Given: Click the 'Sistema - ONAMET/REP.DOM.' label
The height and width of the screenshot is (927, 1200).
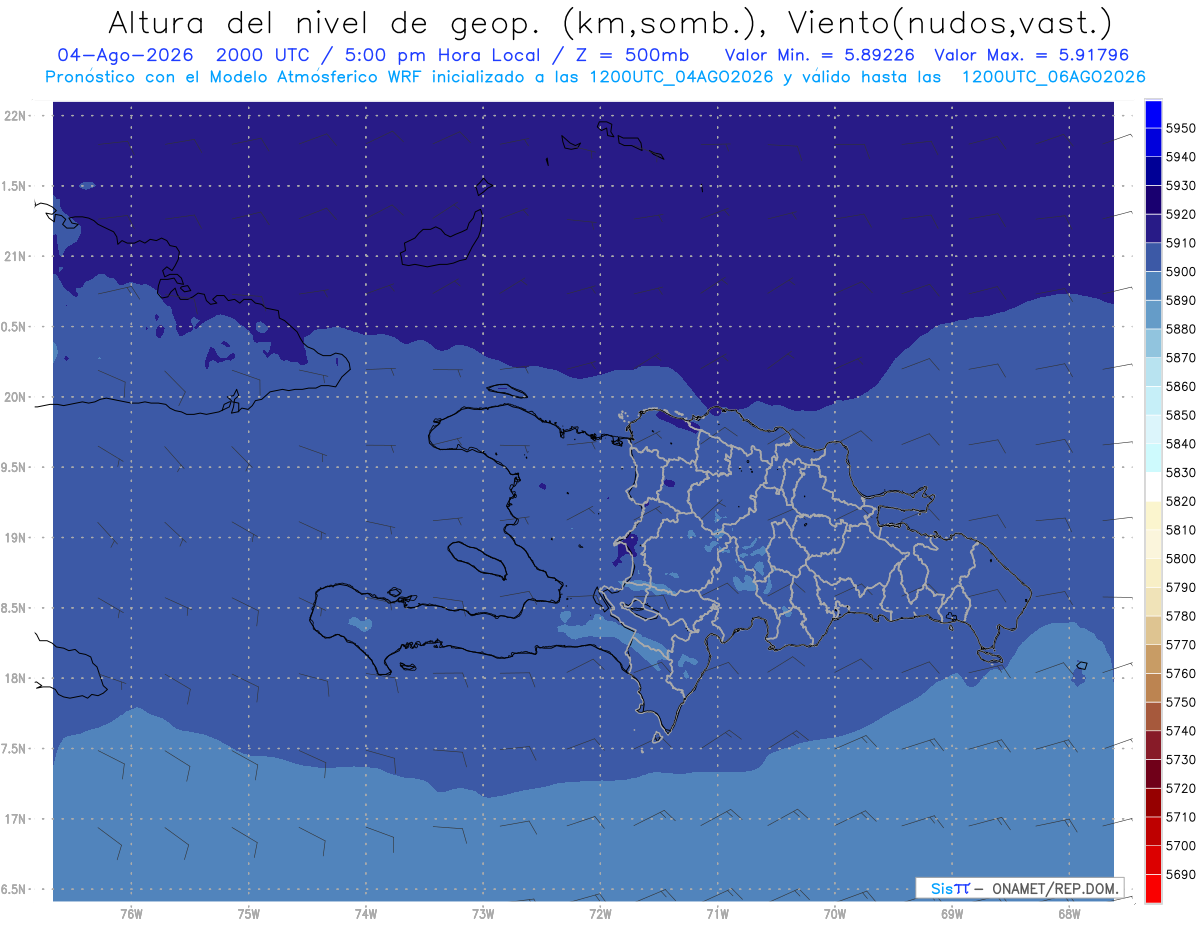Looking at the screenshot, I should 1019,888.
